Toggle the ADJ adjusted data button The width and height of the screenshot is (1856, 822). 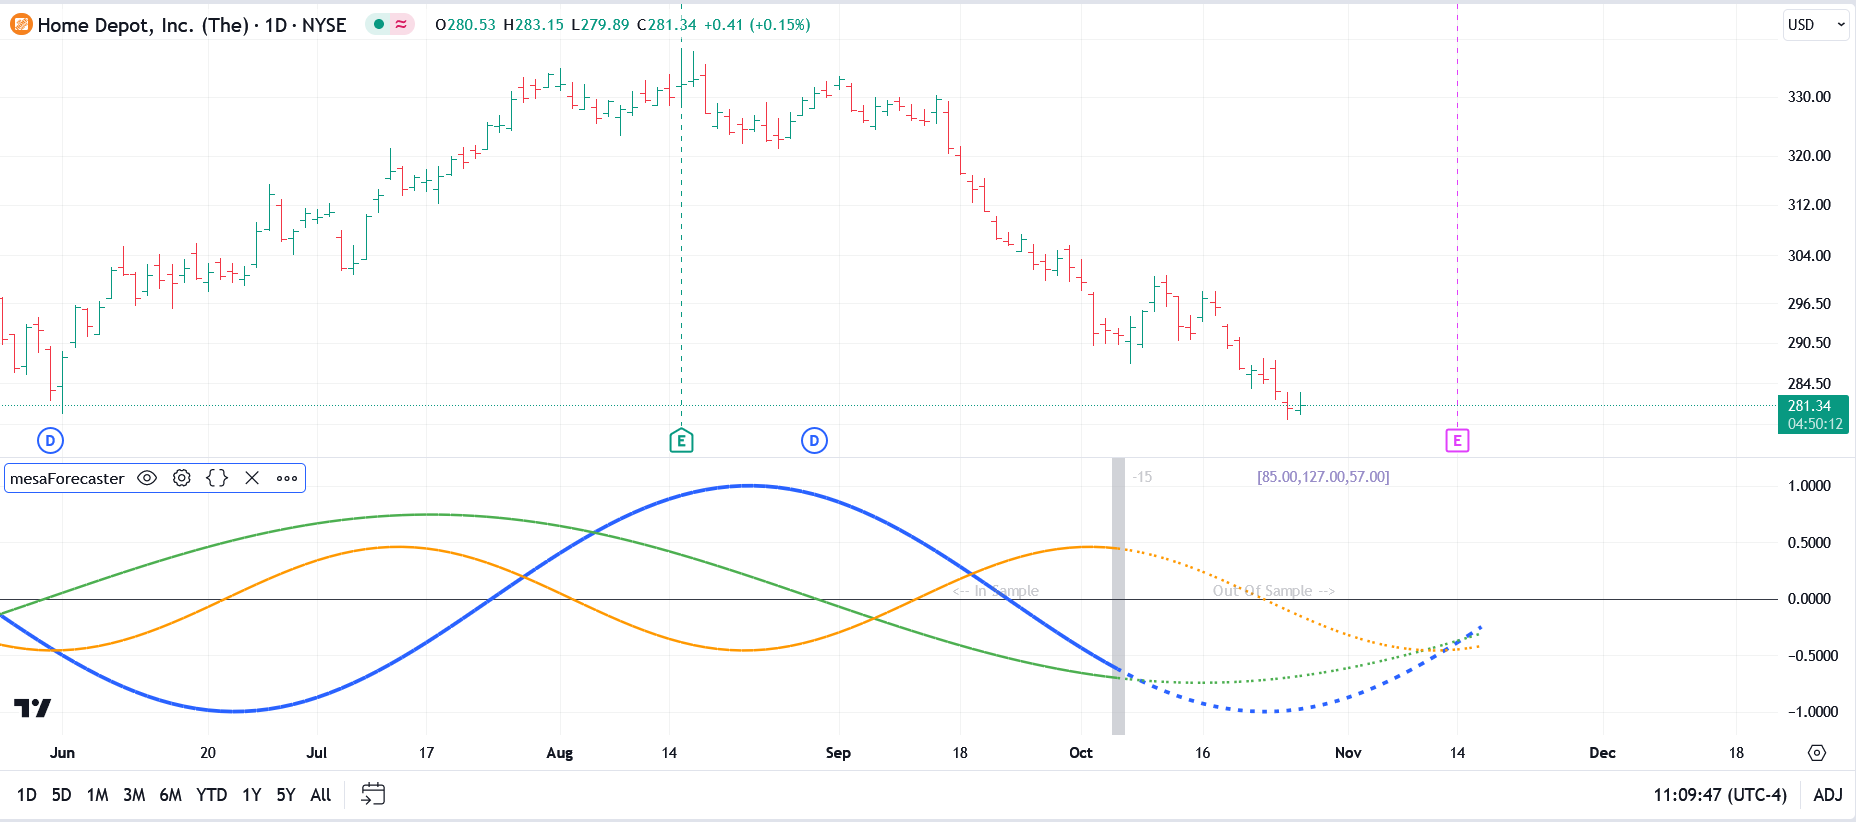pos(1827,795)
